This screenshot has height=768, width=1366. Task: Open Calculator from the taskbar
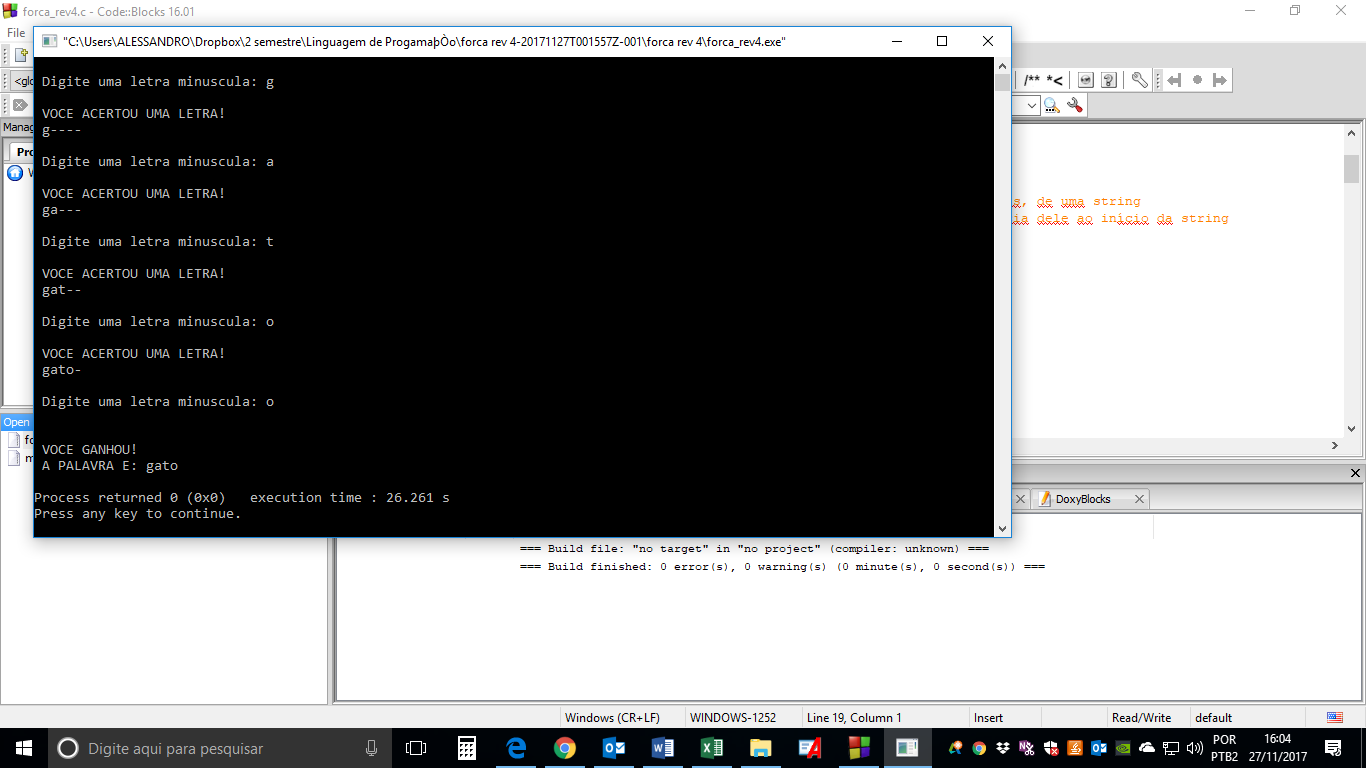466,748
